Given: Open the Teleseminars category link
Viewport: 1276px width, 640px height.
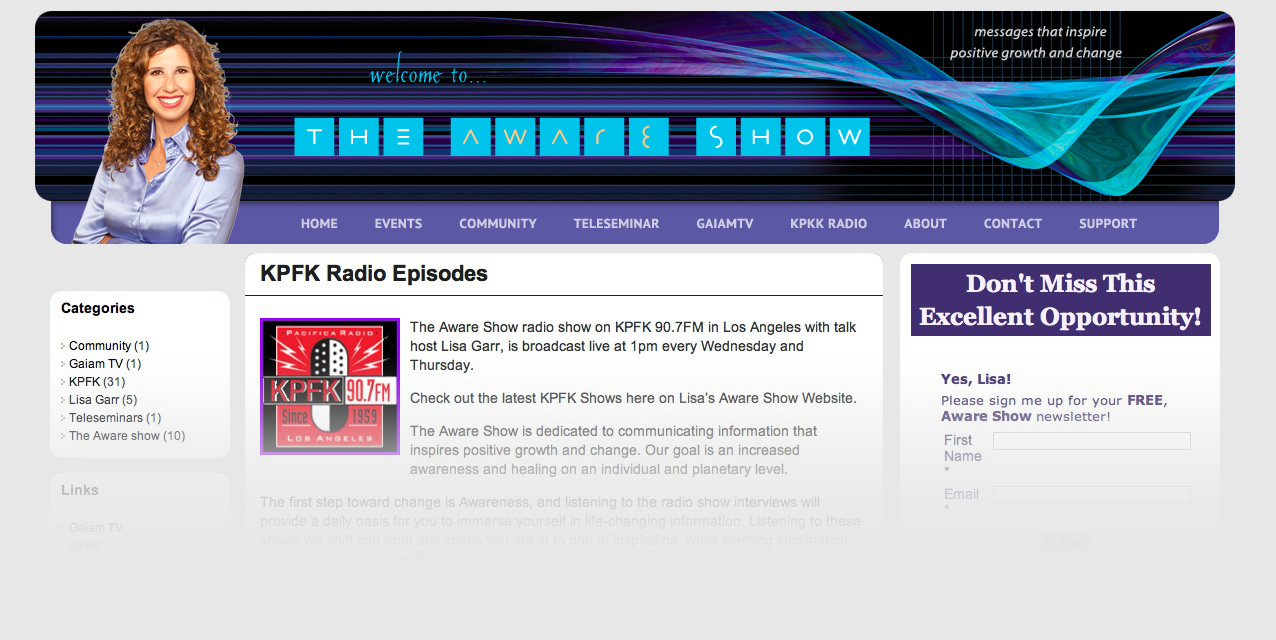Looking at the screenshot, I should (106, 418).
